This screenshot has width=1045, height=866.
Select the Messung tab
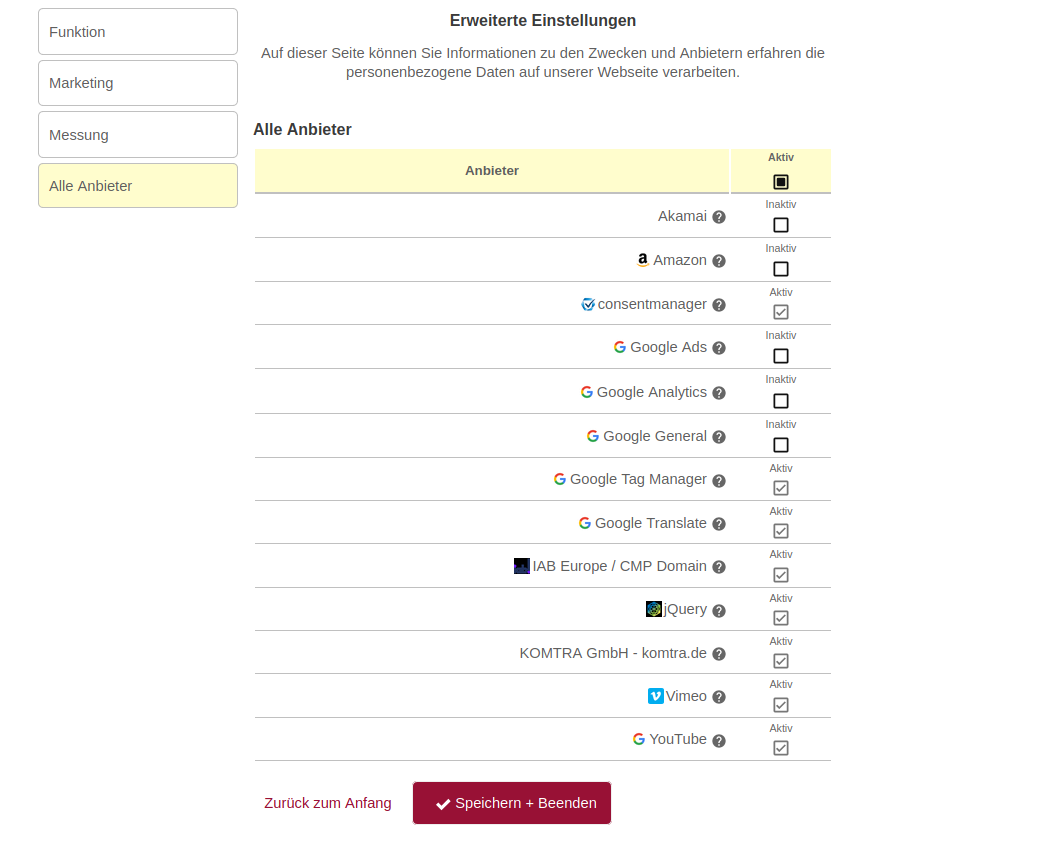pos(138,135)
